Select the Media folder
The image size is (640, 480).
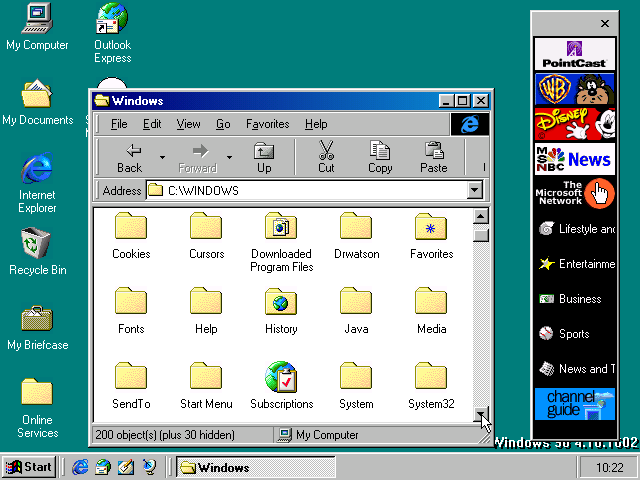point(431,311)
